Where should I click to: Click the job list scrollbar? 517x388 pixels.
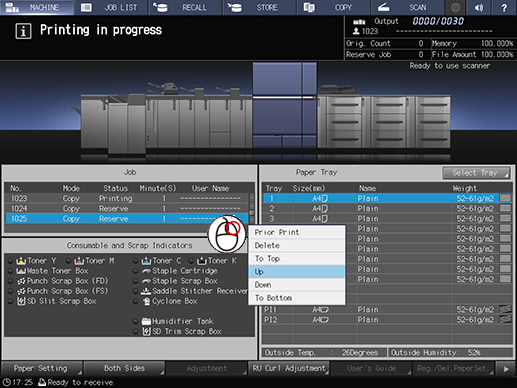[x=252, y=208]
